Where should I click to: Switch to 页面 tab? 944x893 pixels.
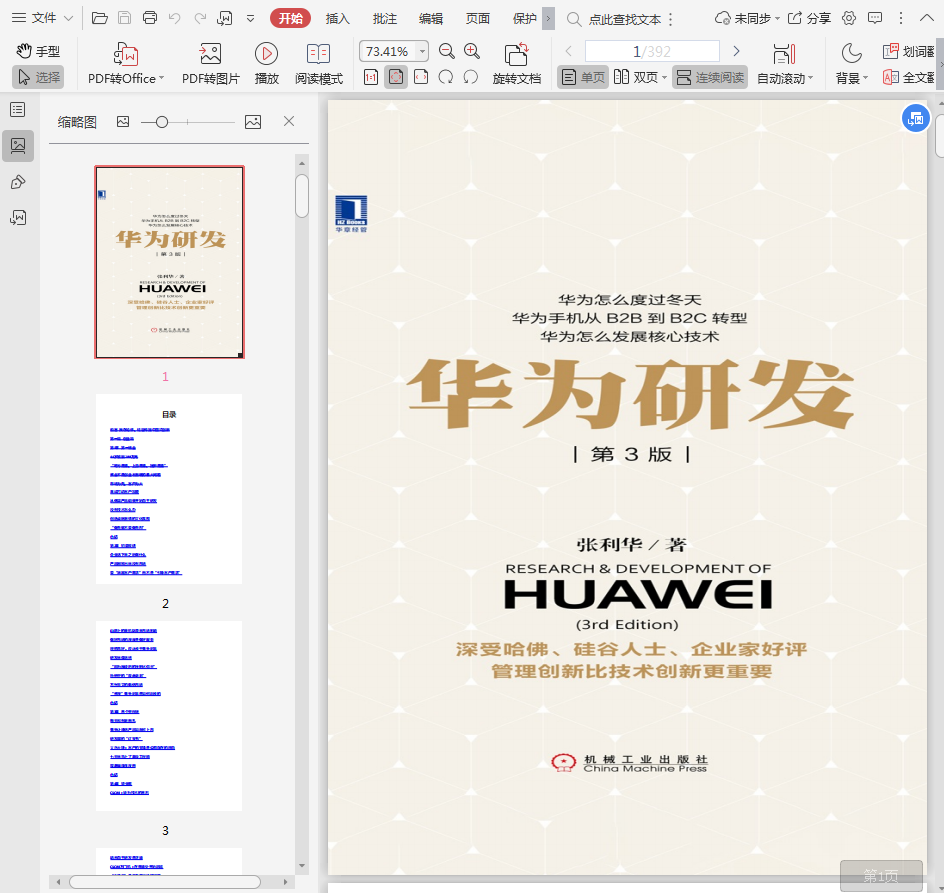477,19
